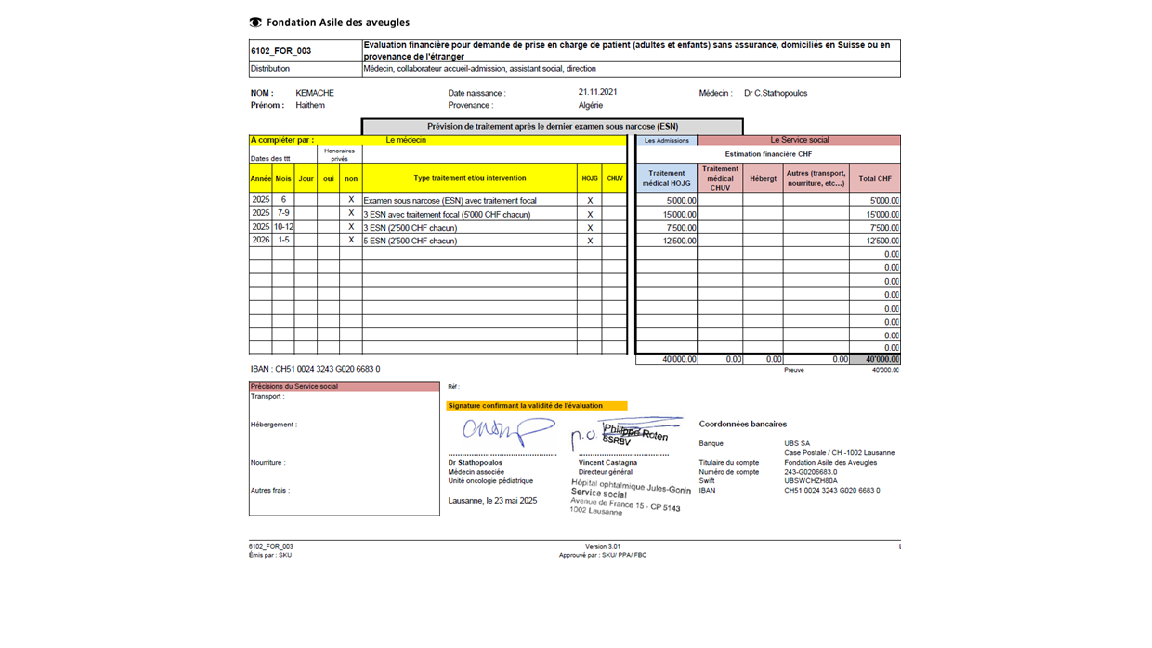Click the 6102_FOR_003 form code in header
The image size is (1152, 648).
[281, 51]
